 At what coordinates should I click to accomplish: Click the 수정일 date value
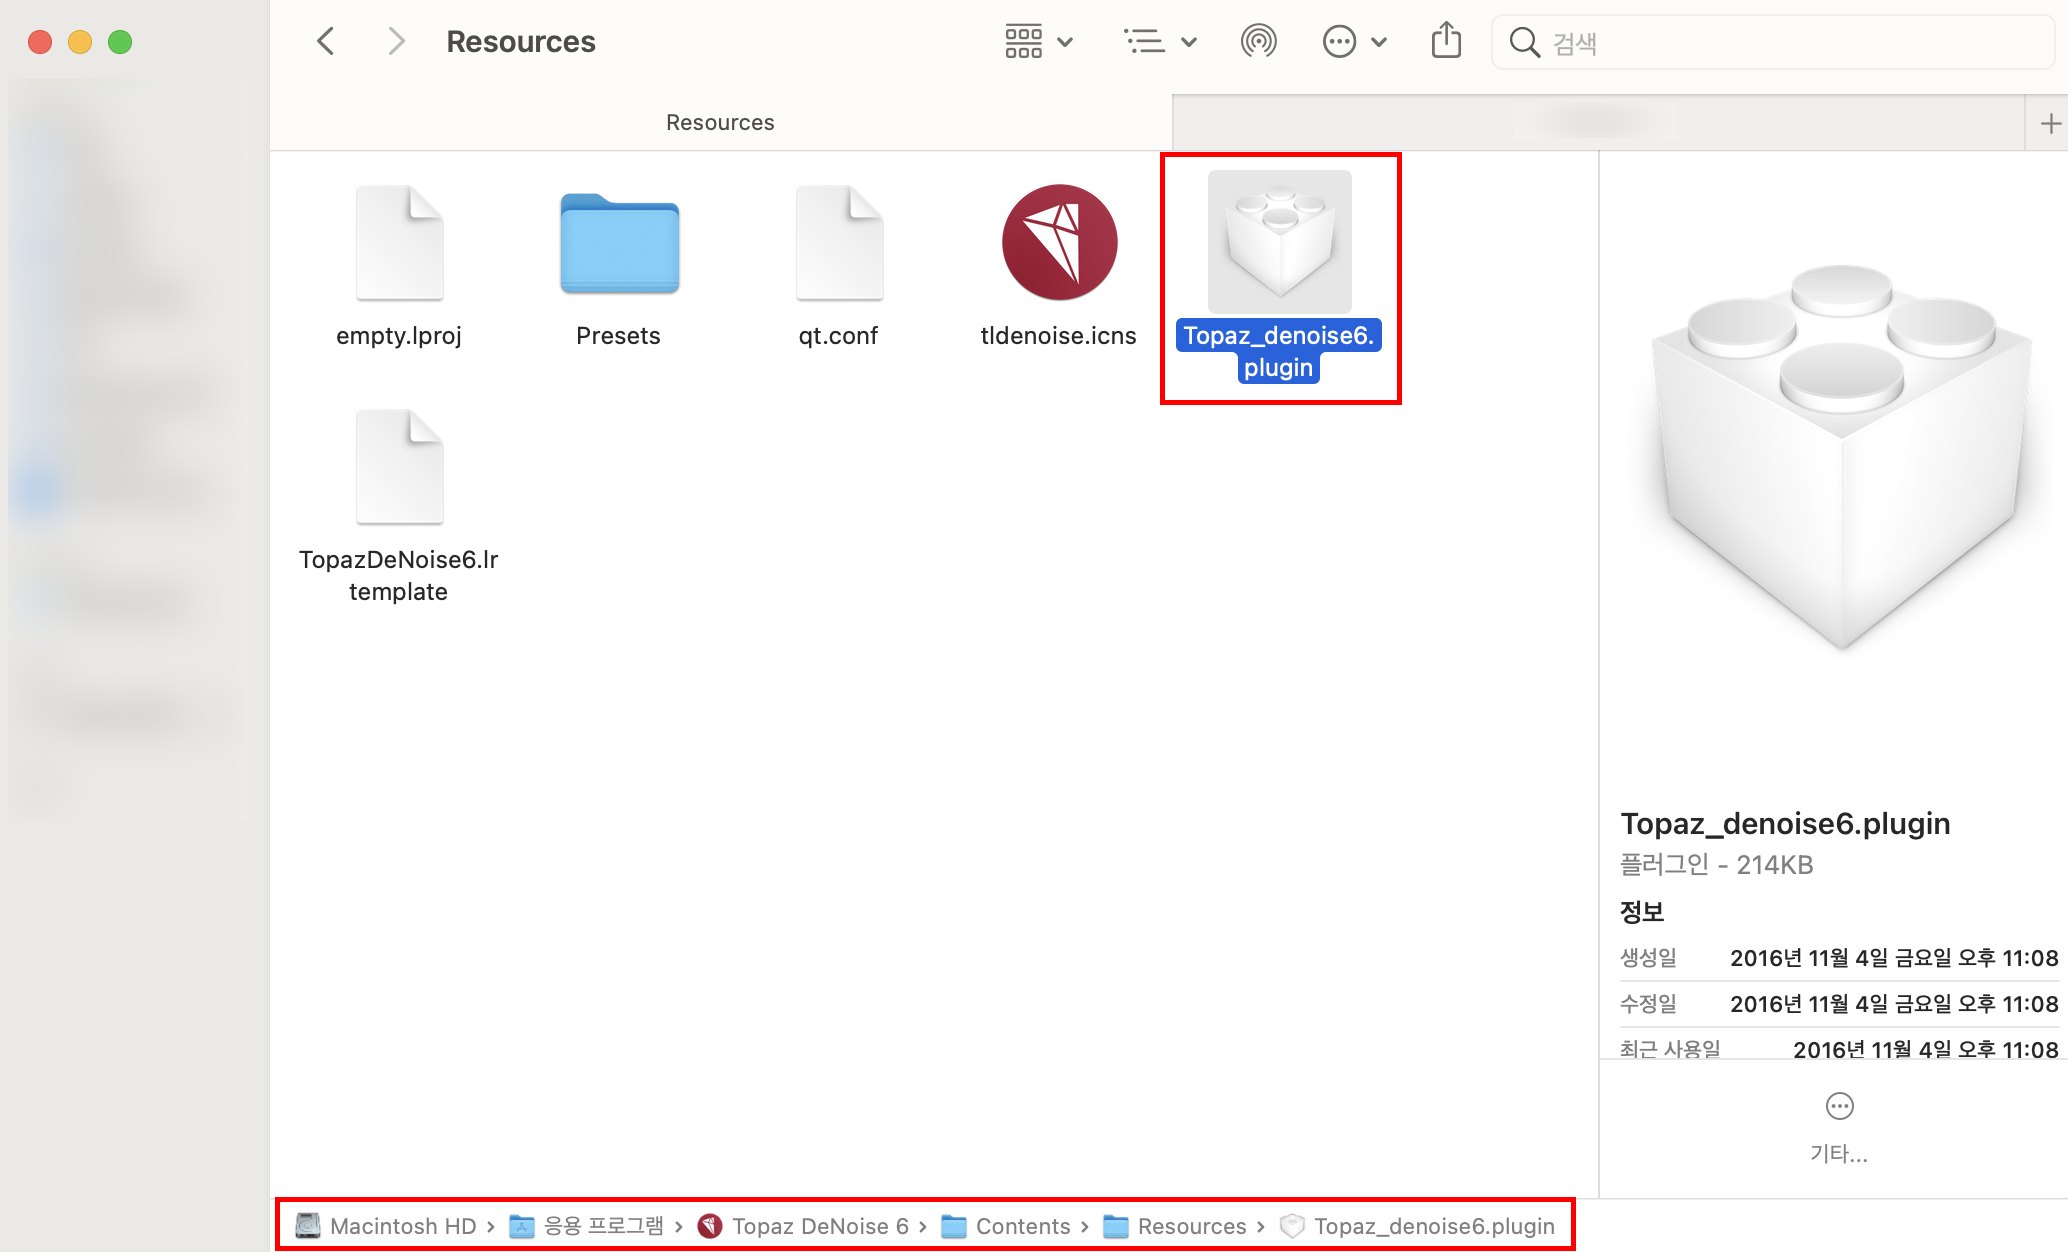1894,1004
